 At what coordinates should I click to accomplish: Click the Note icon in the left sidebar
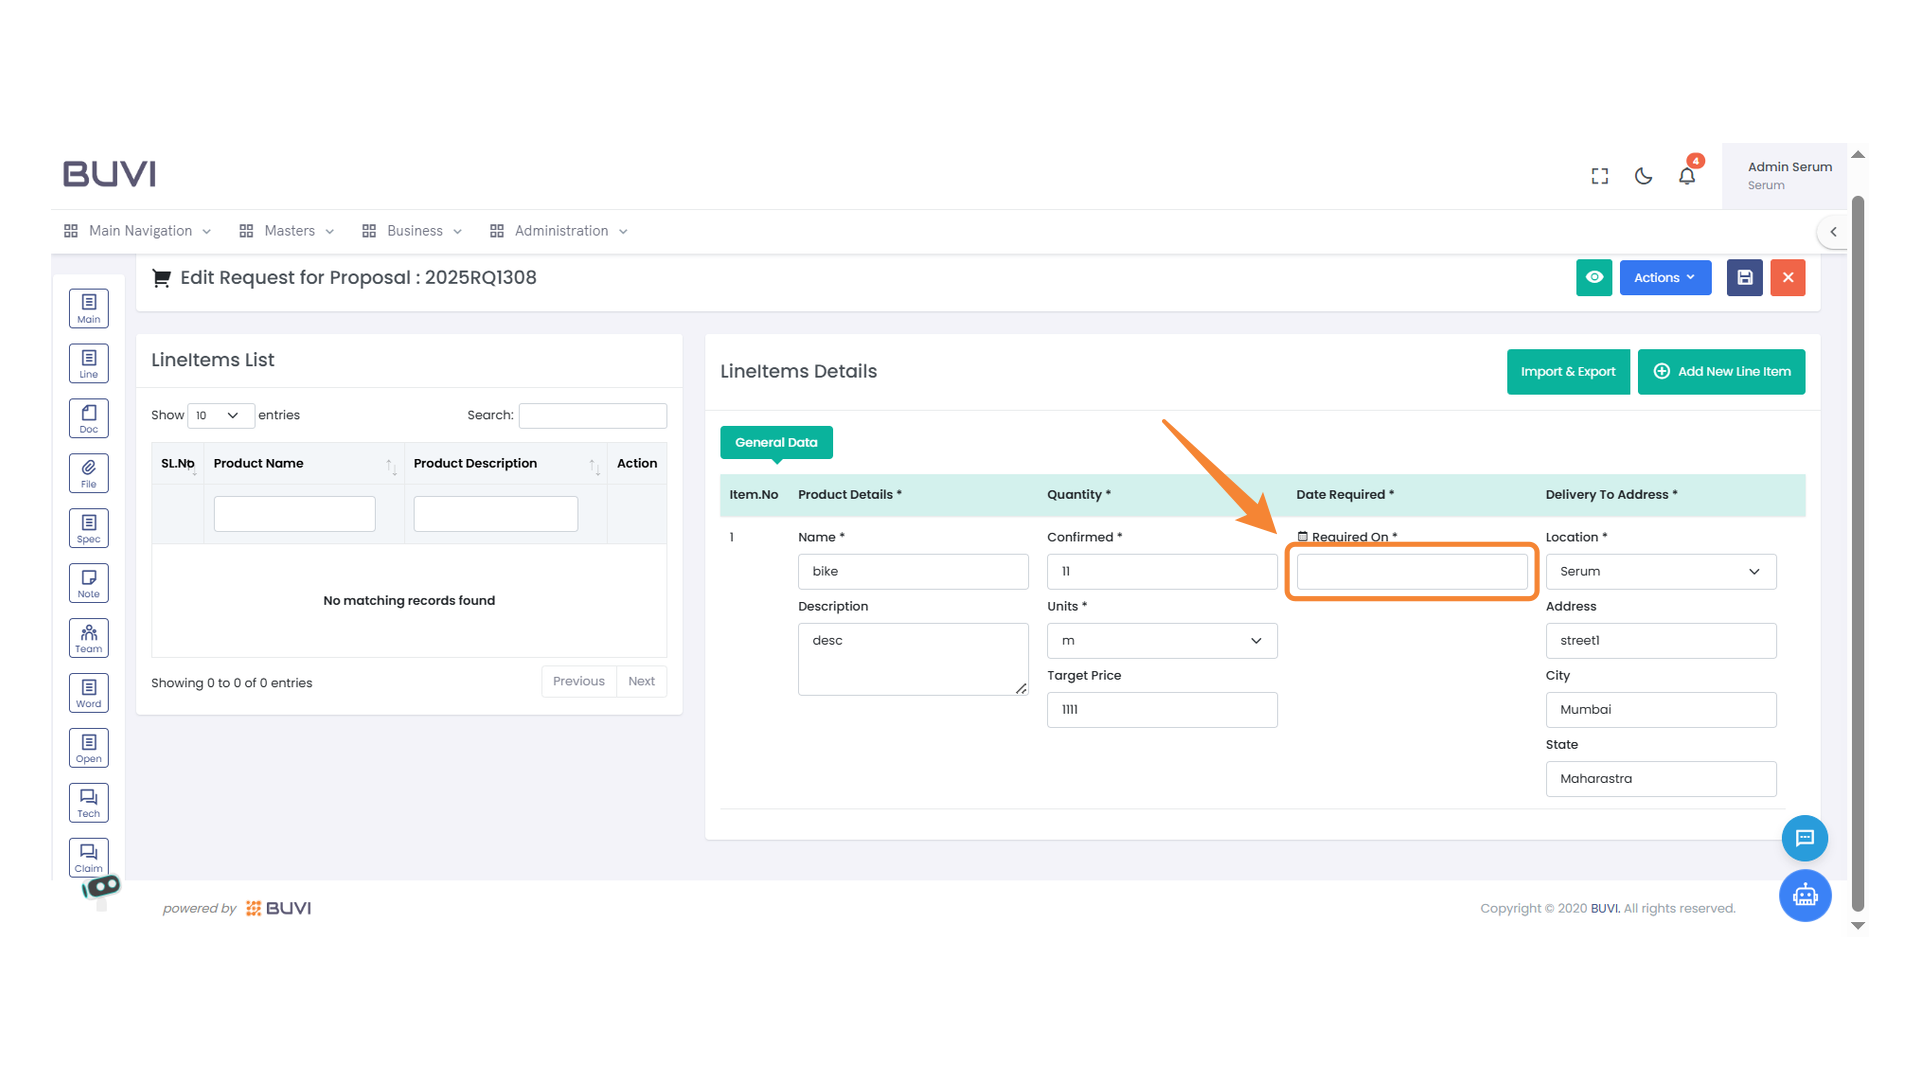pos(88,582)
